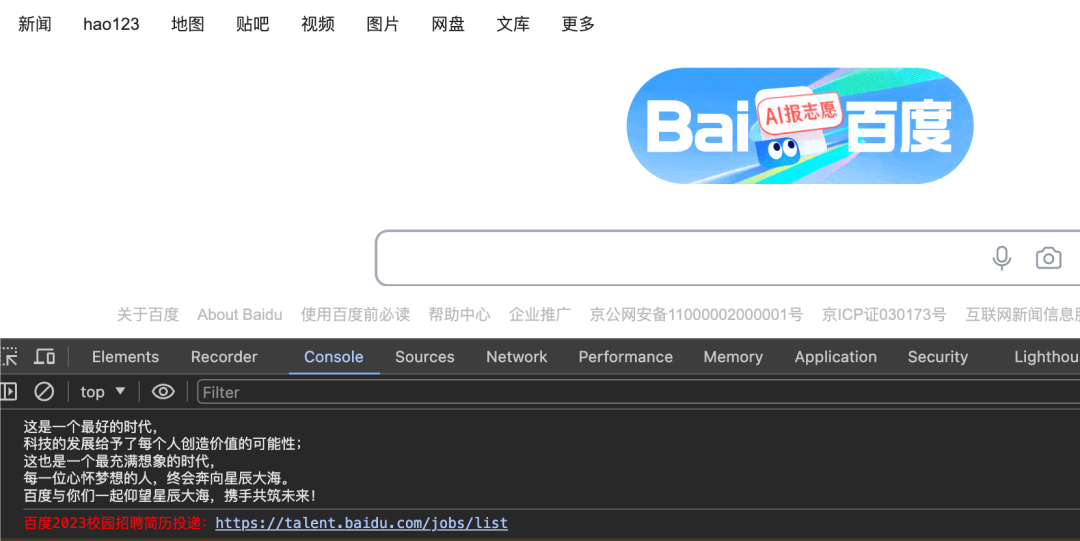This screenshot has height=541, width=1080.
Task: Open the 文库 link
Action: [x=512, y=24]
